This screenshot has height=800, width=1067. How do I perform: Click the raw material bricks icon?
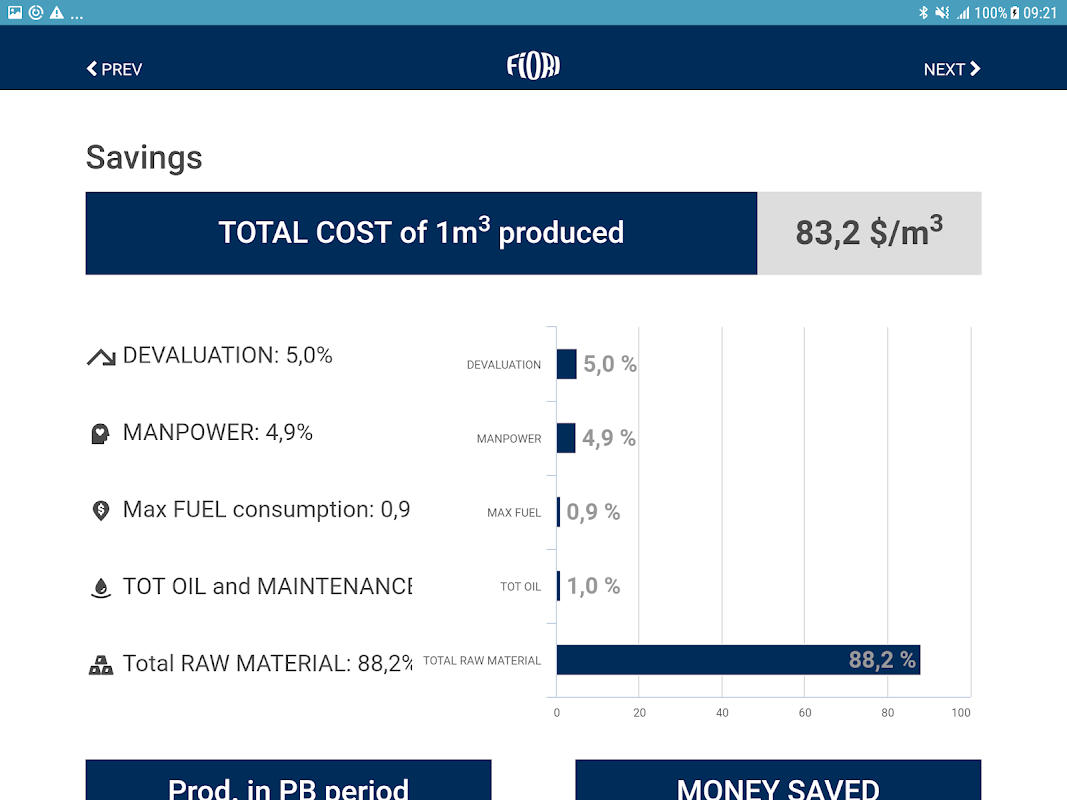pyautogui.click(x=100, y=664)
